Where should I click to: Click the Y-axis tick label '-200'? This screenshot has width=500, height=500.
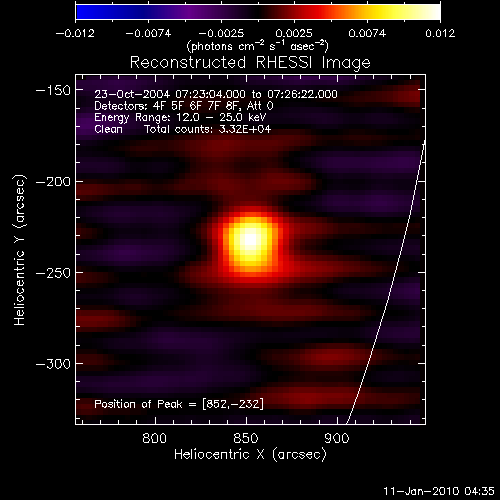click(x=53, y=182)
